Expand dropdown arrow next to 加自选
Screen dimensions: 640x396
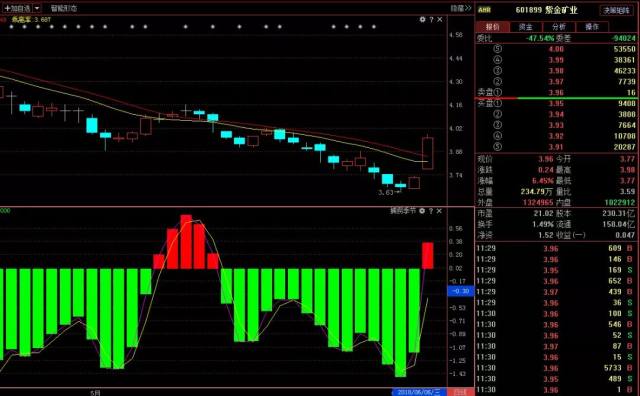pyautogui.click(x=37, y=8)
